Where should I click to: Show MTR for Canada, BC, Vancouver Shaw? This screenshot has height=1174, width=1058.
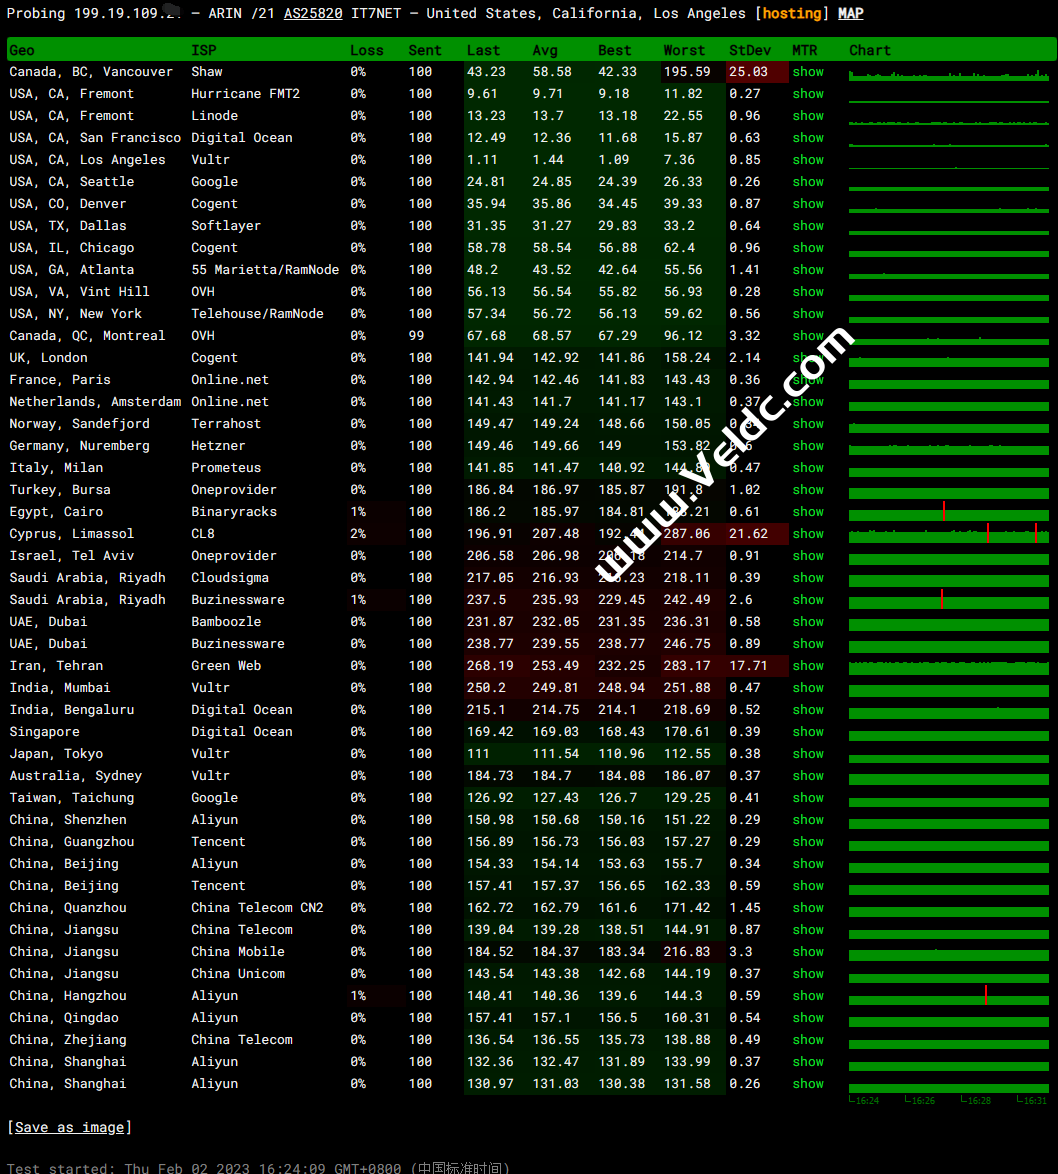click(x=808, y=72)
